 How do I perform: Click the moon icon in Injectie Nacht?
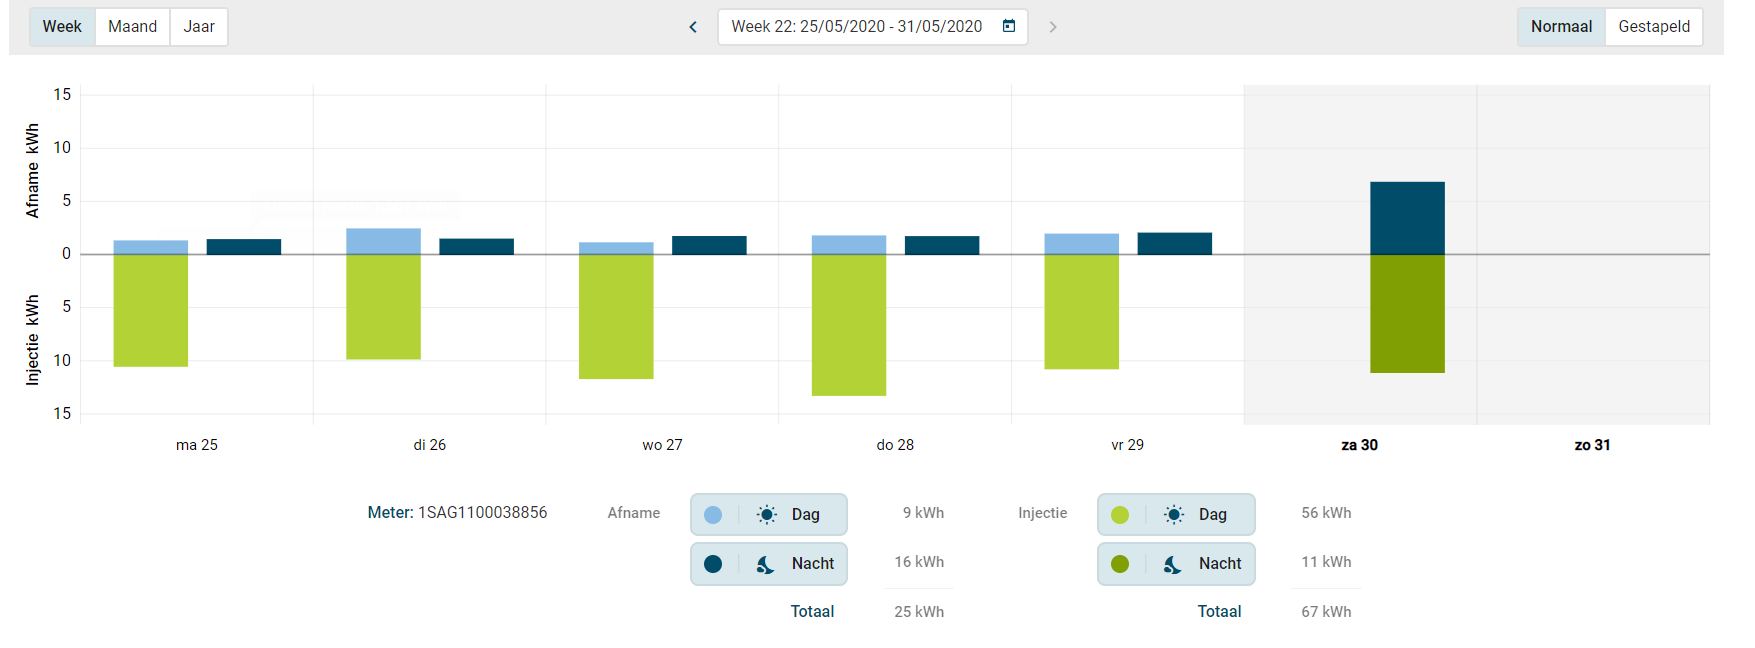[1173, 564]
